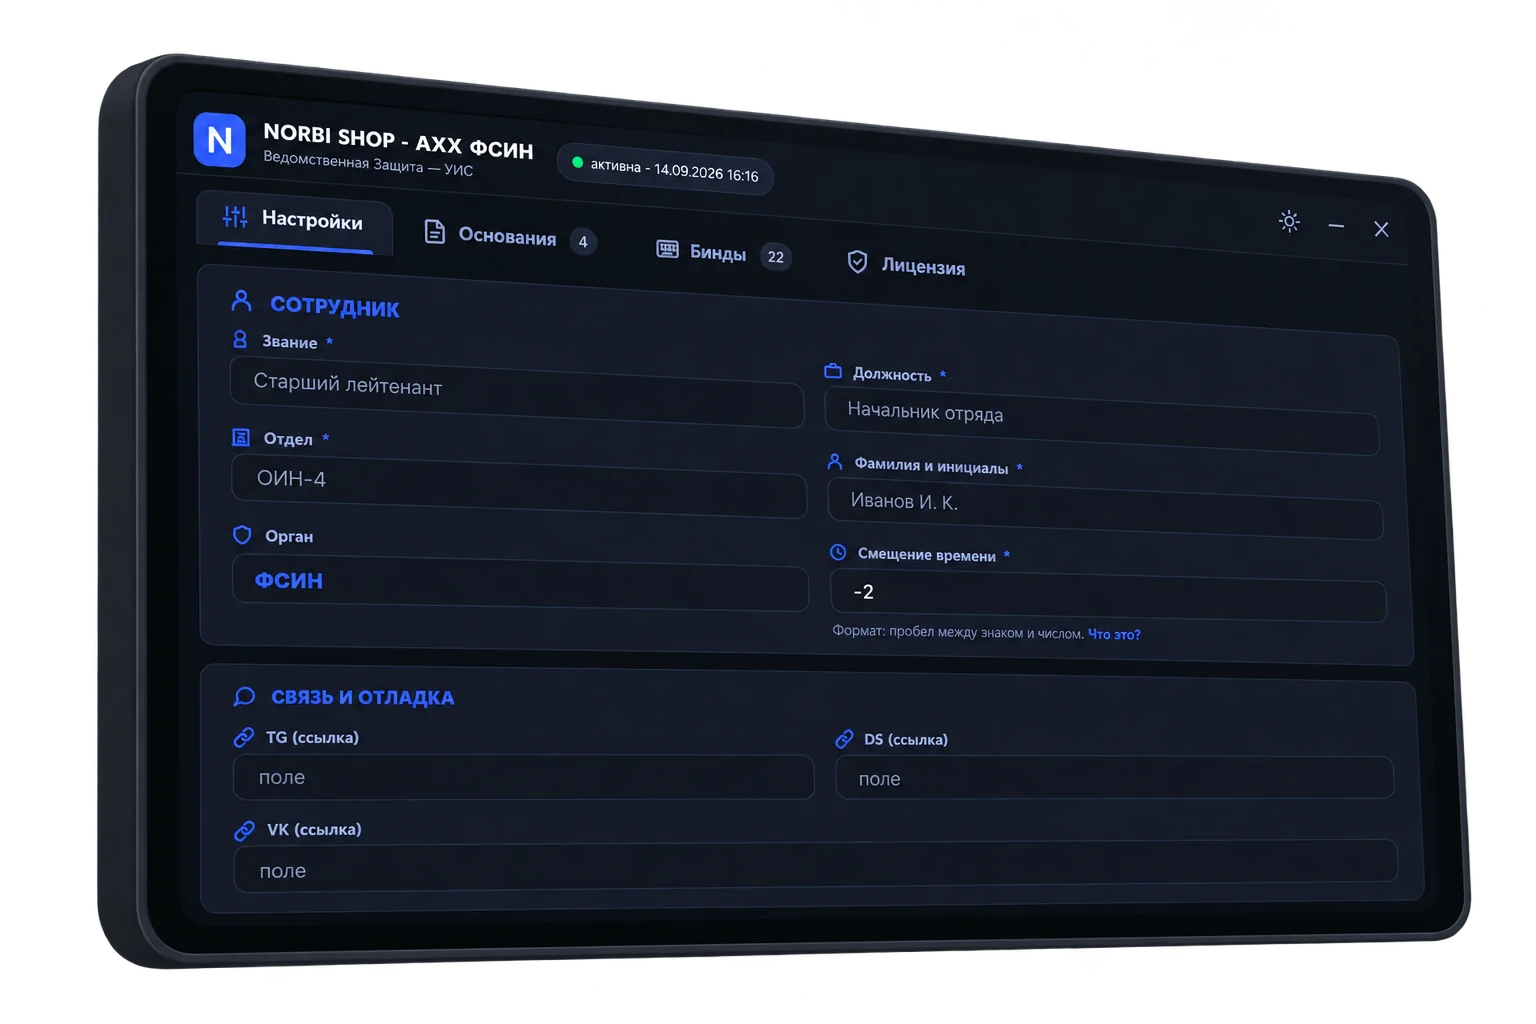
Task: Click the rank icon next to Звание
Action: coord(240,339)
